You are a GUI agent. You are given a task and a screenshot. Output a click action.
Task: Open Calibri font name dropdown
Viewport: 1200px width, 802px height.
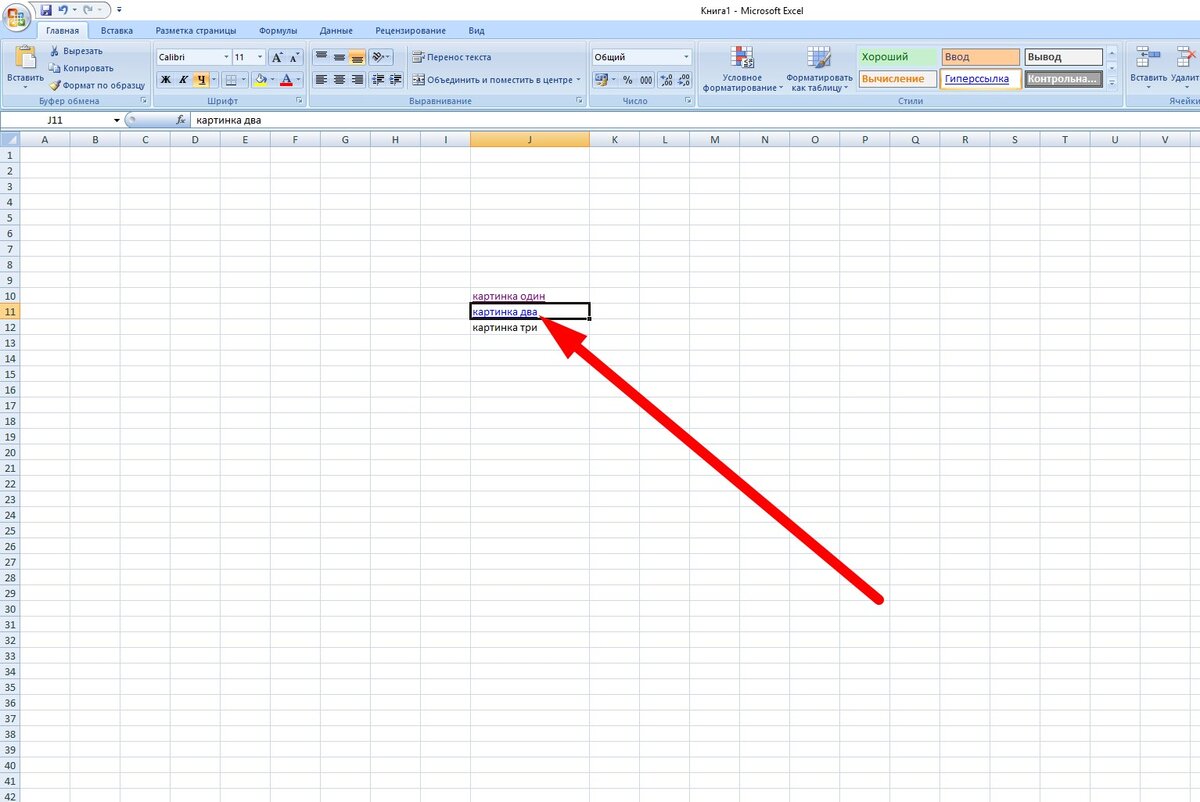[226, 58]
